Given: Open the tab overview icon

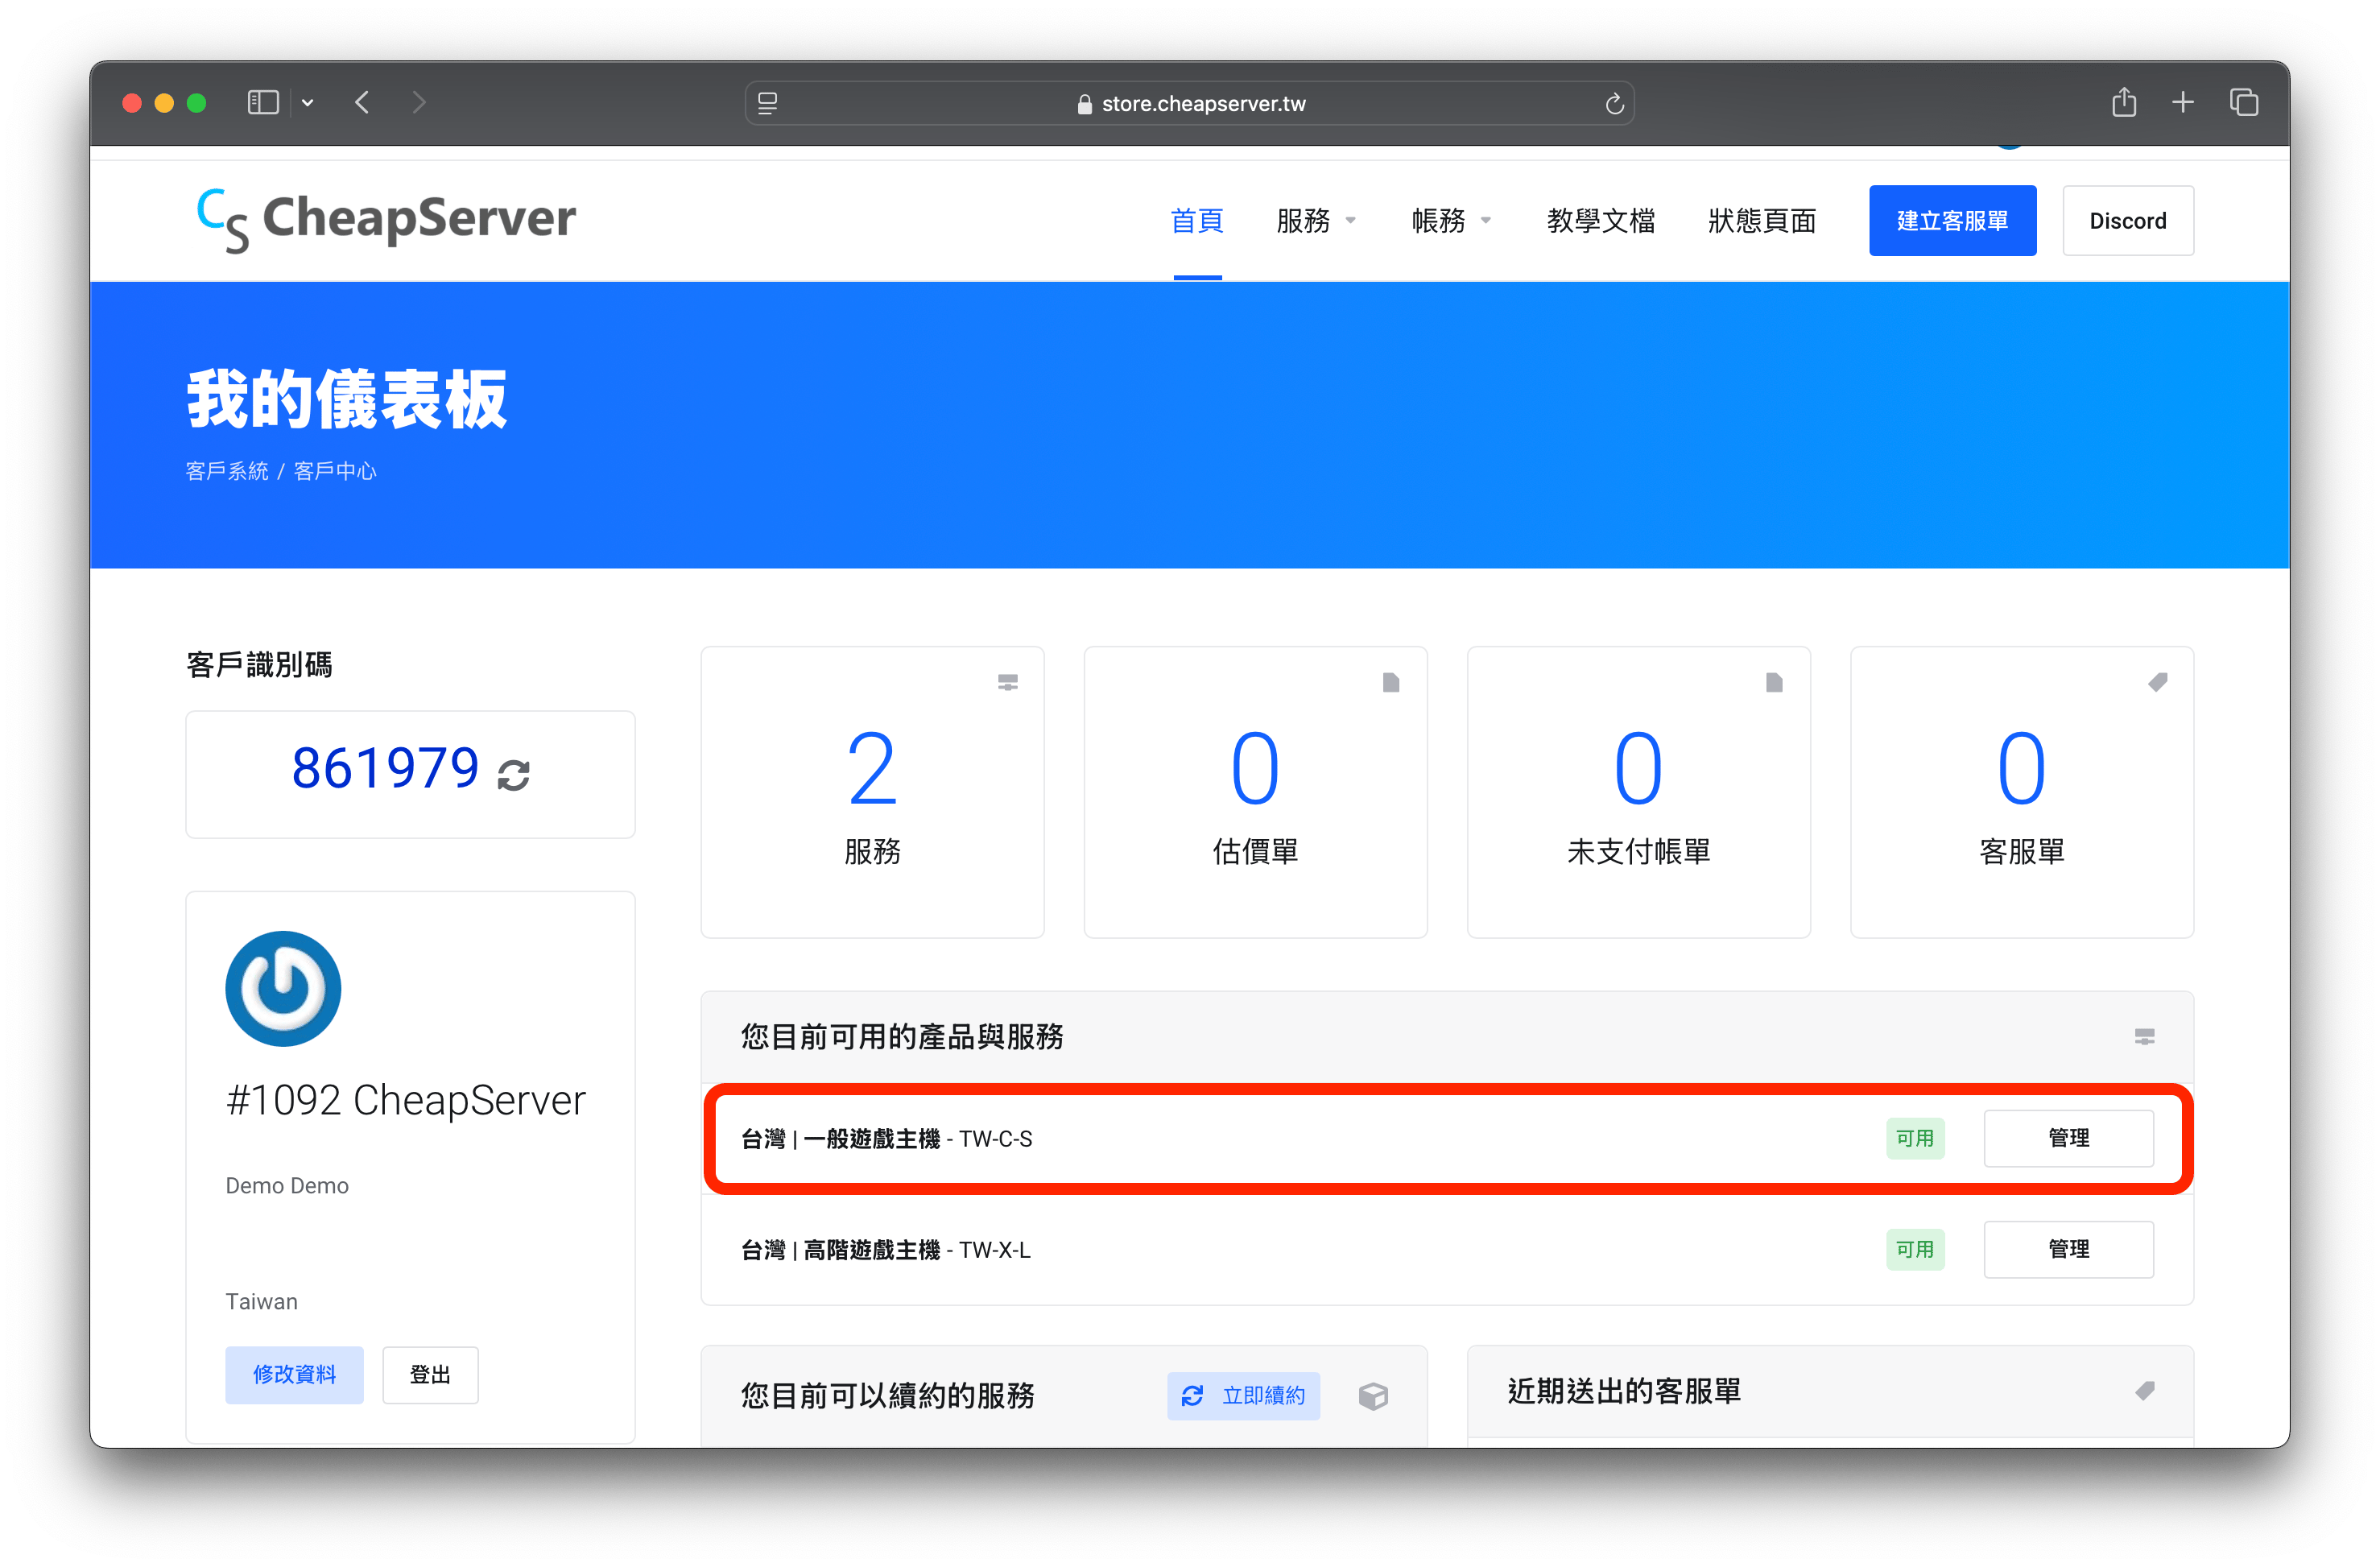Looking at the screenshot, I should pyautogui.click(x=2243, y=103).
